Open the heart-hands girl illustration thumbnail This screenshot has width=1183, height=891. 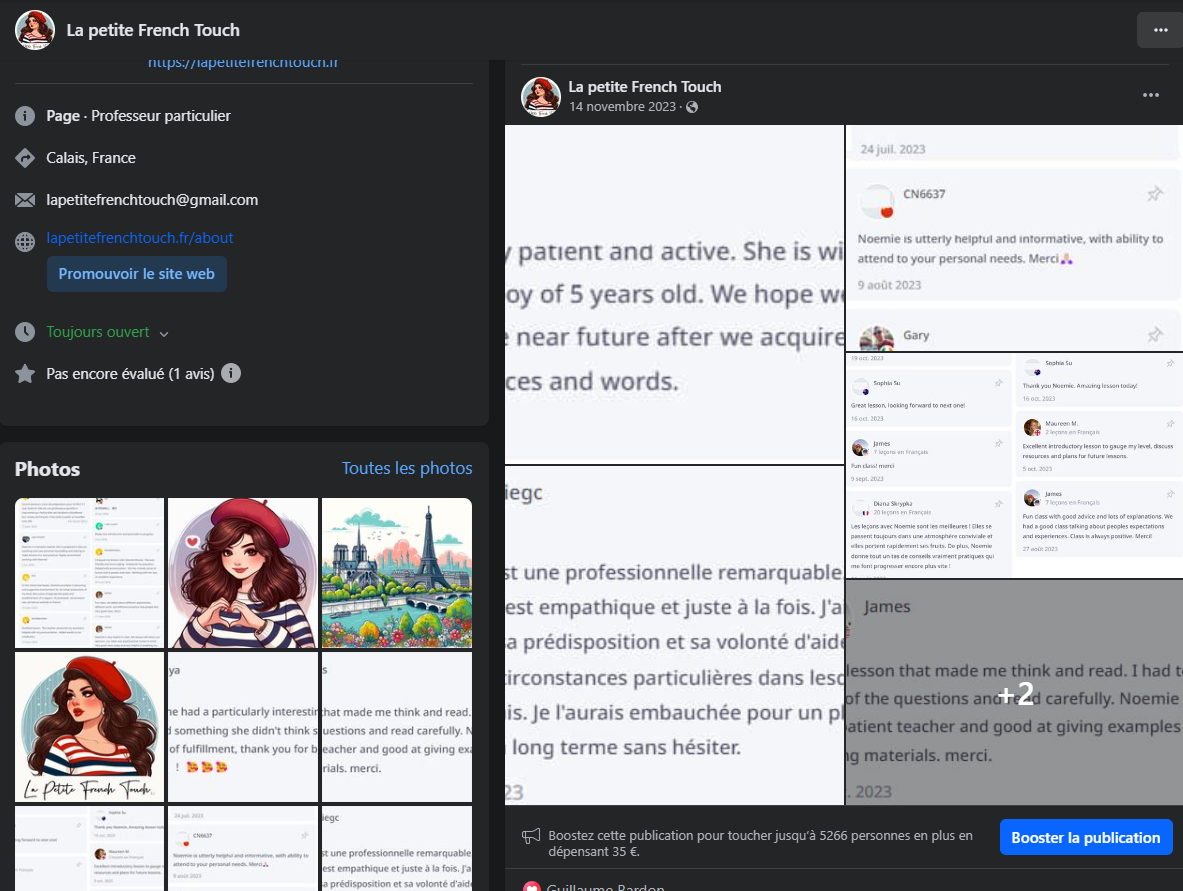[242, 573]
